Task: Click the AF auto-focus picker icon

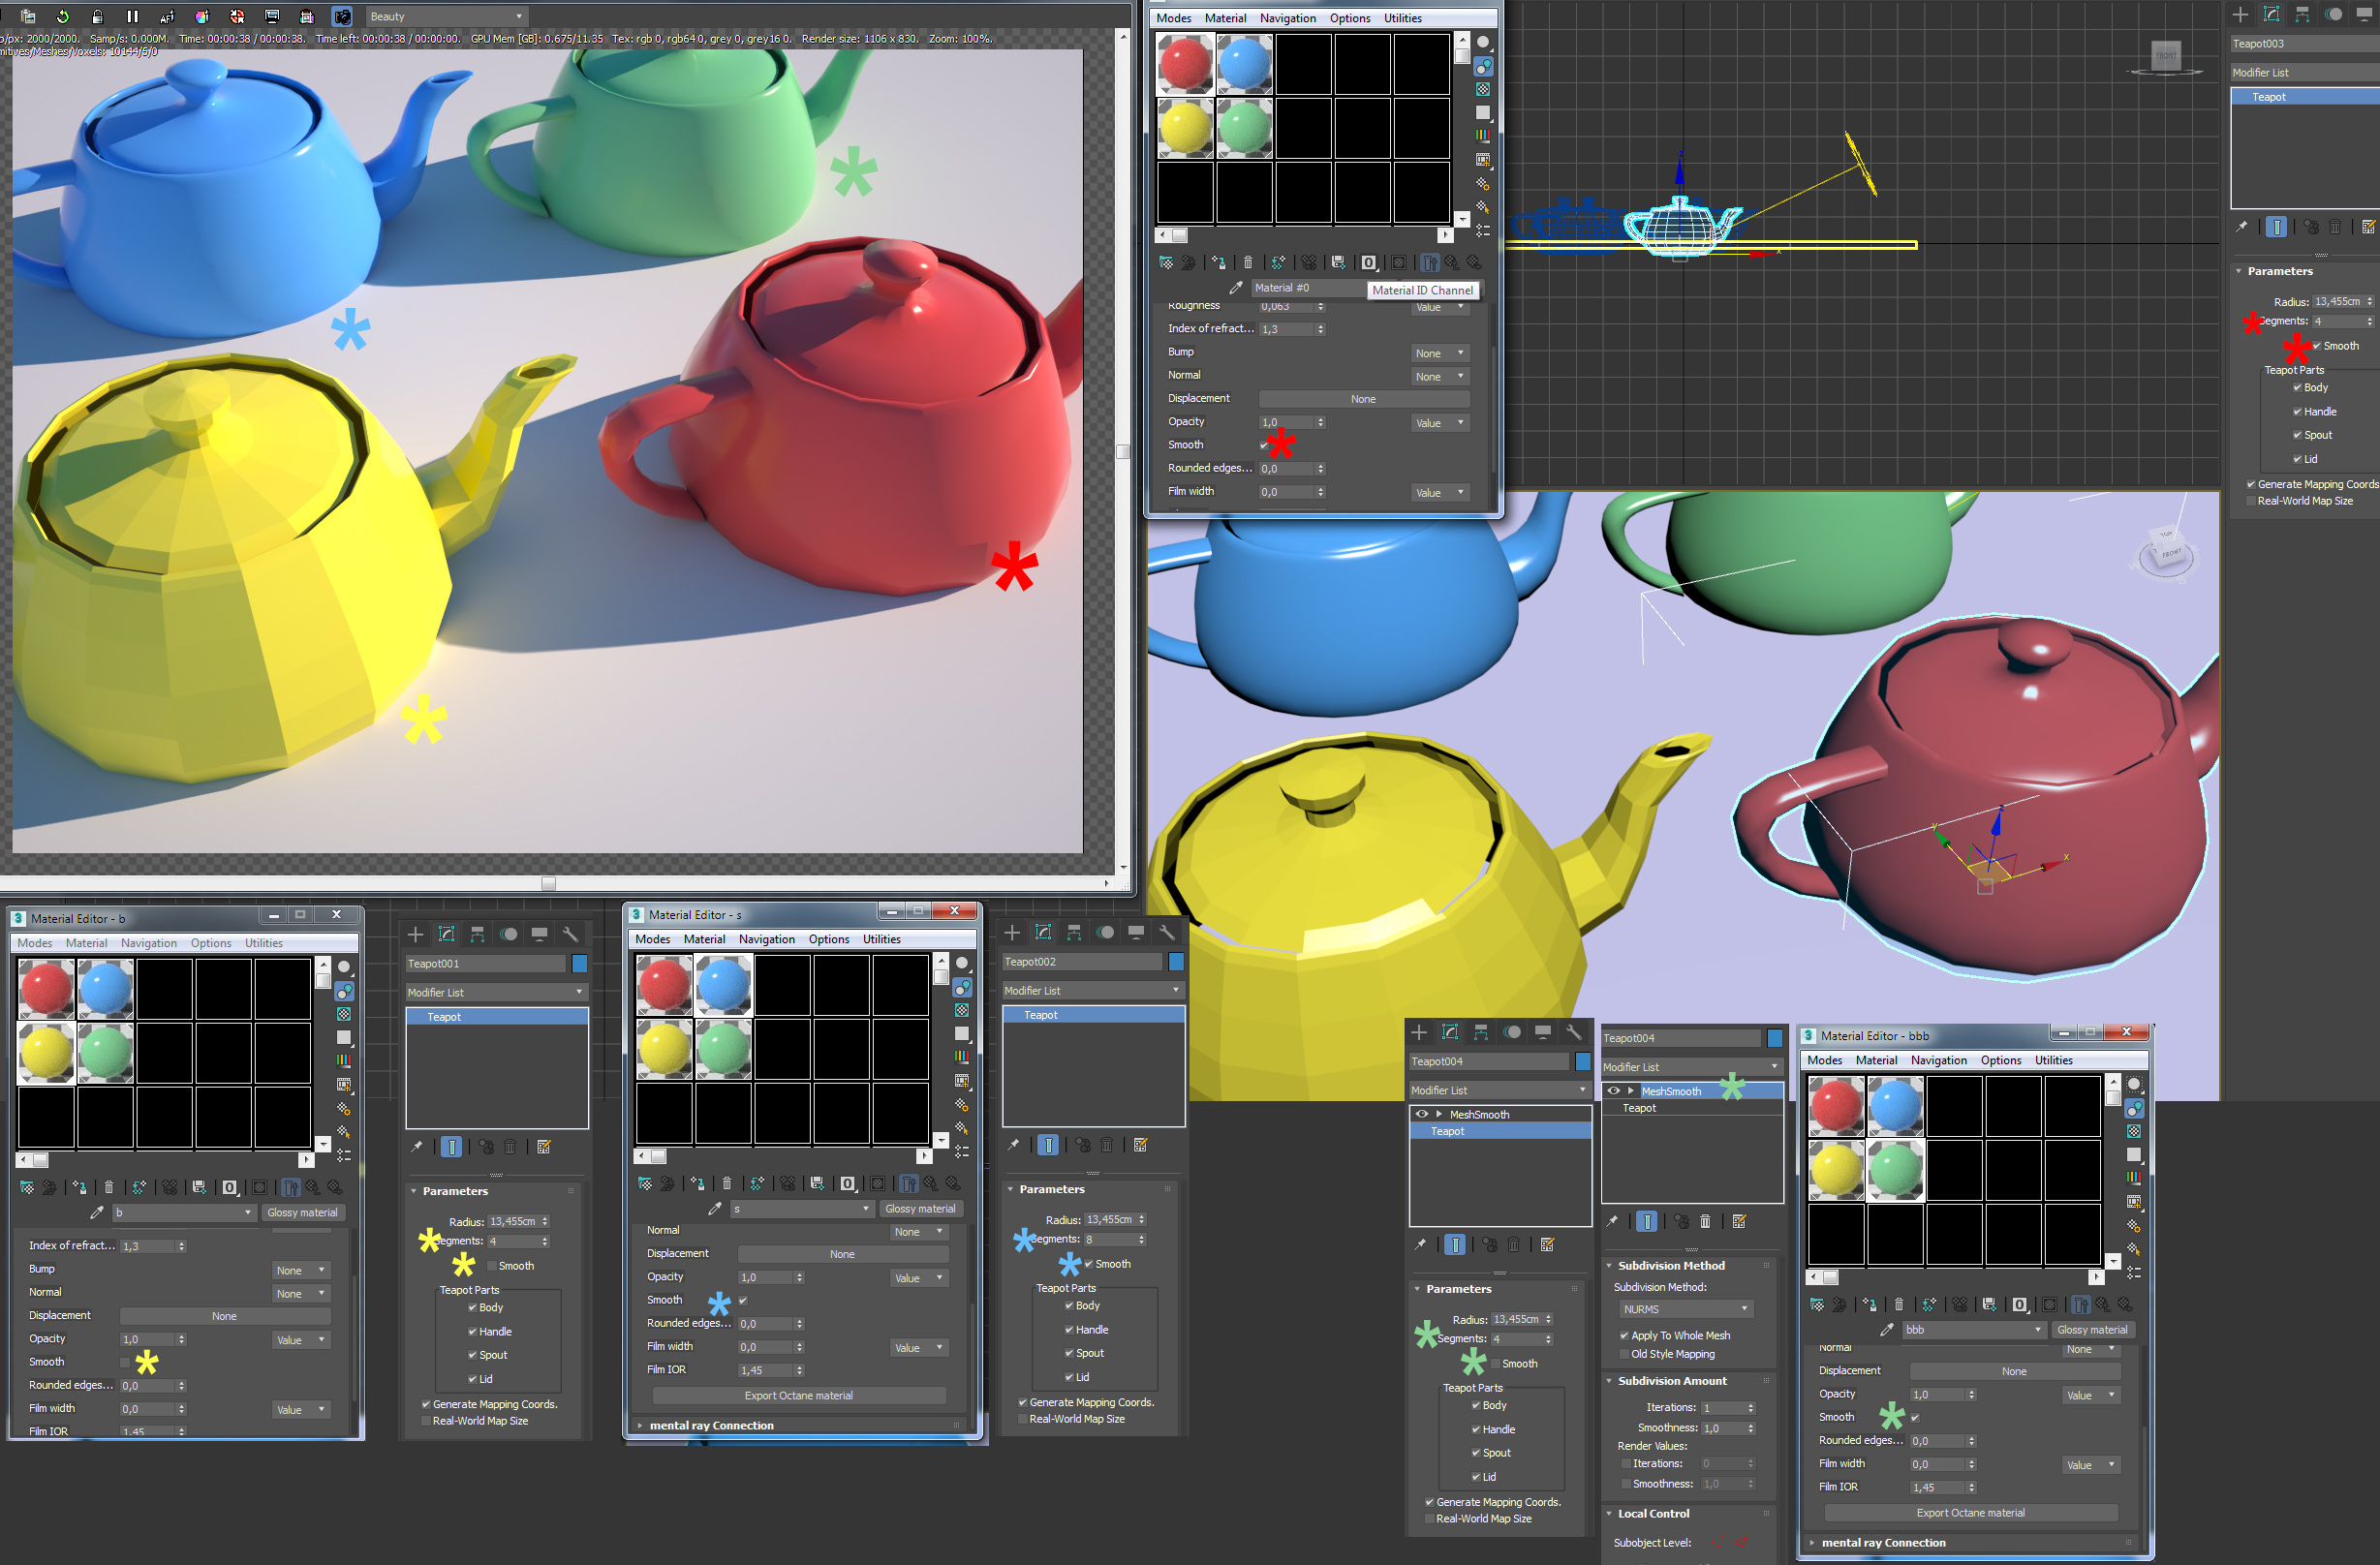Action: pyautogui.click(x=167, y=16)
